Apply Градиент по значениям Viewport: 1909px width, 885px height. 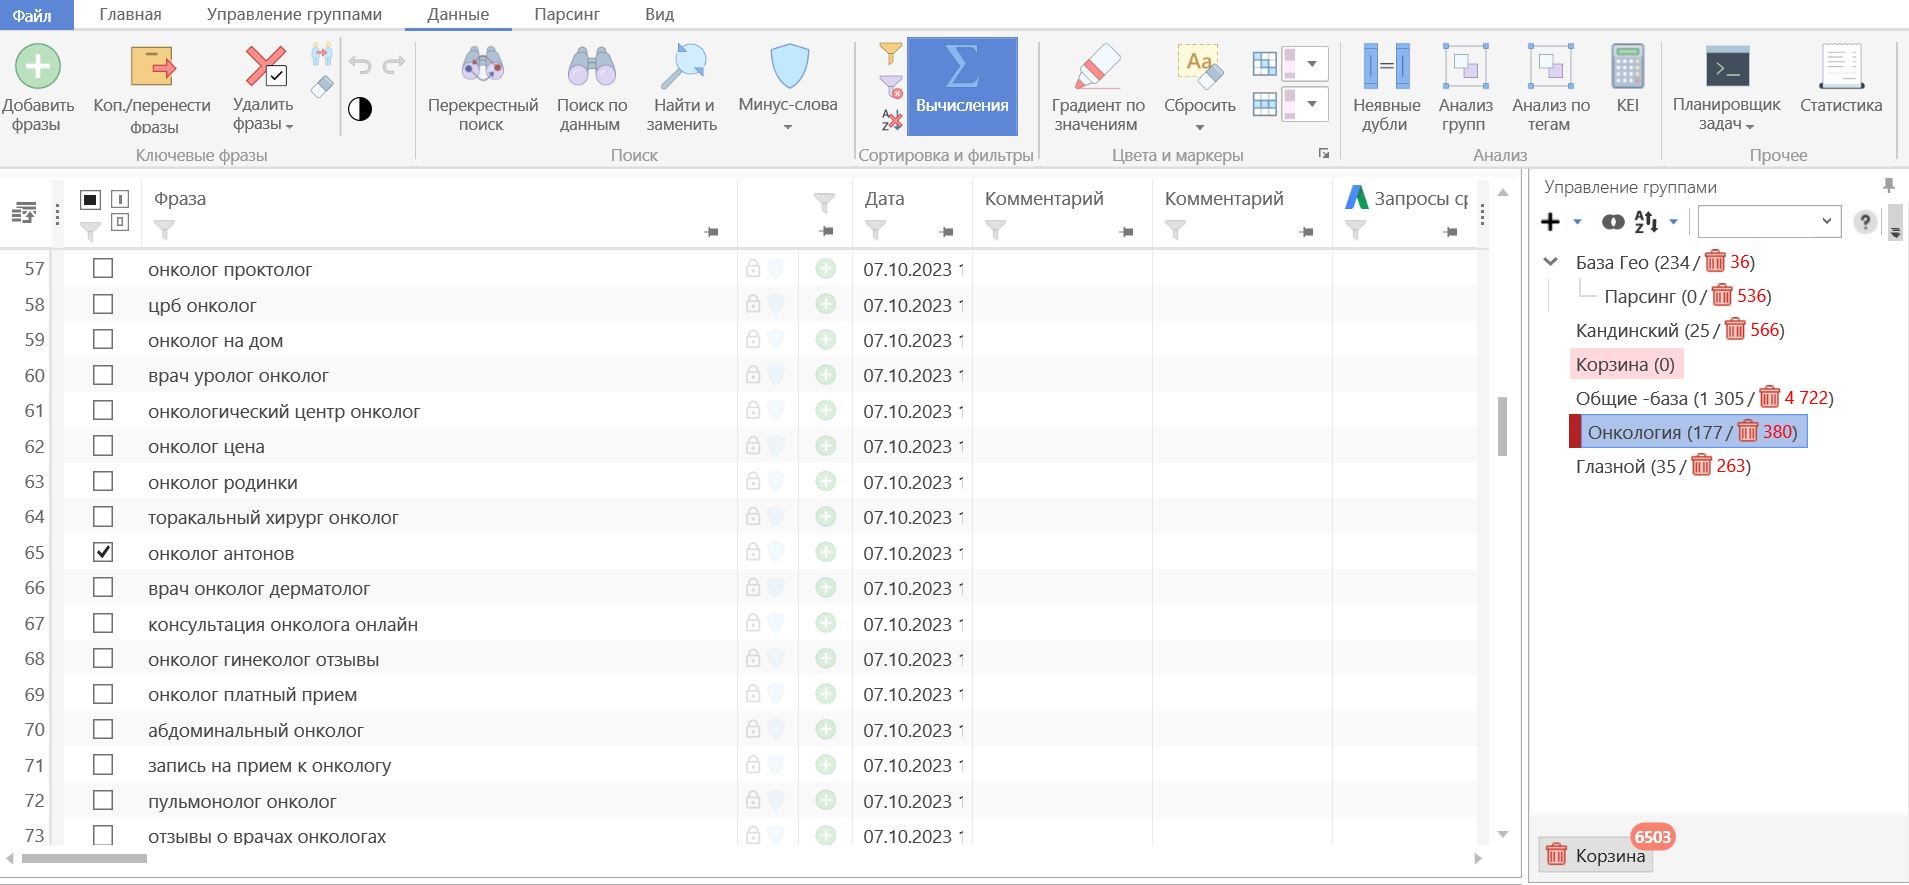click(1097, 89)
